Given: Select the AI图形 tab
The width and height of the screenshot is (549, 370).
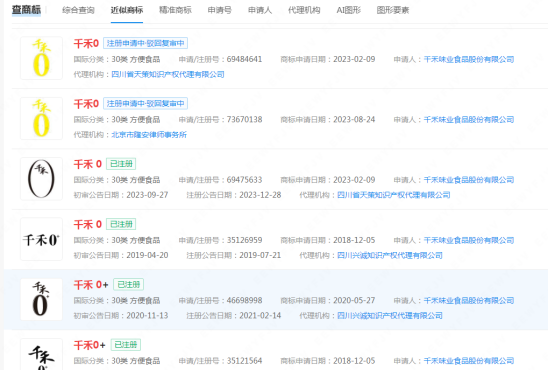Looking at the screenshot, I should [x=348, y=10].
